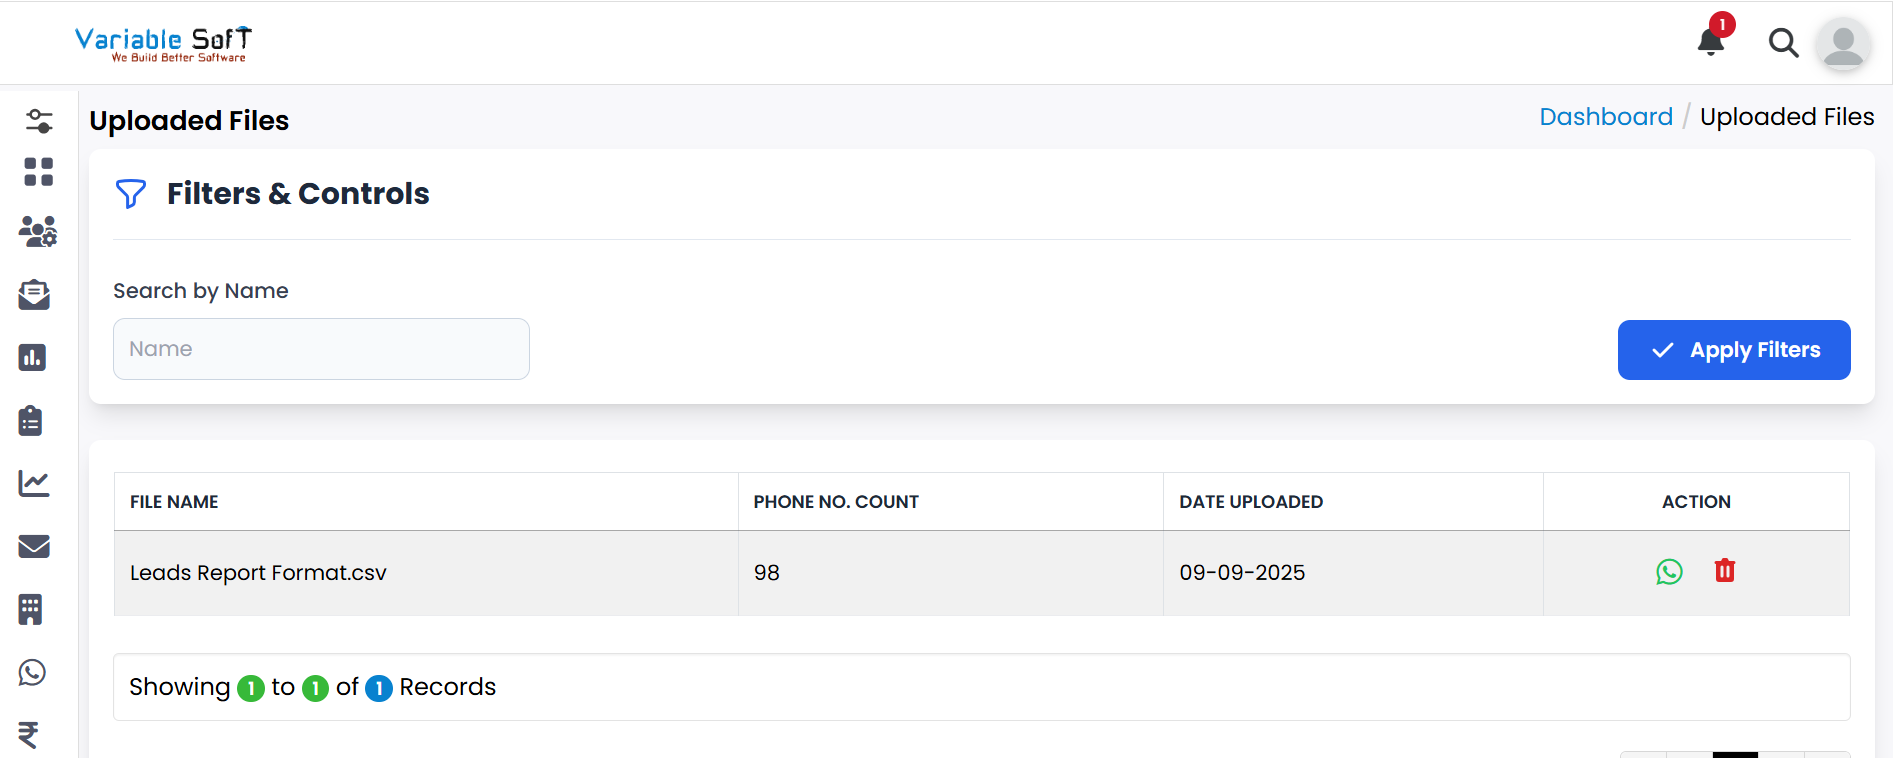The image size is (1893, 758).
Task: Delete the Leads Report Format.csv file
Action: click(x=1725, y=571)
